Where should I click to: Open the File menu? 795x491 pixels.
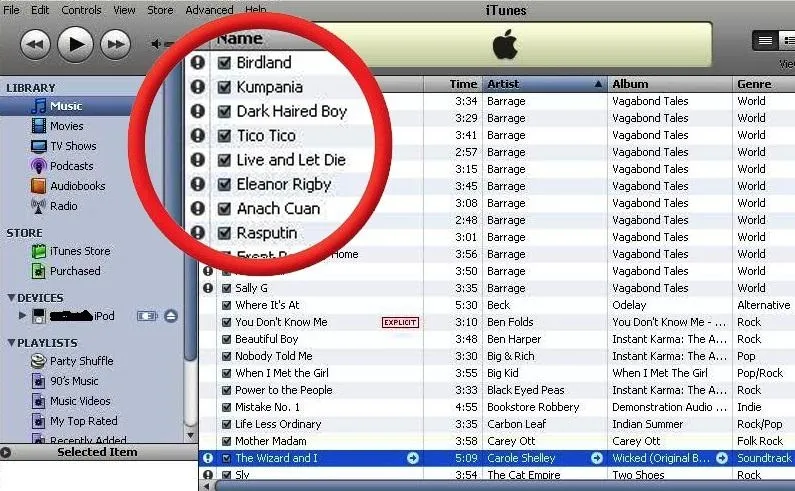pyautogui.click(x=11, y=10)
